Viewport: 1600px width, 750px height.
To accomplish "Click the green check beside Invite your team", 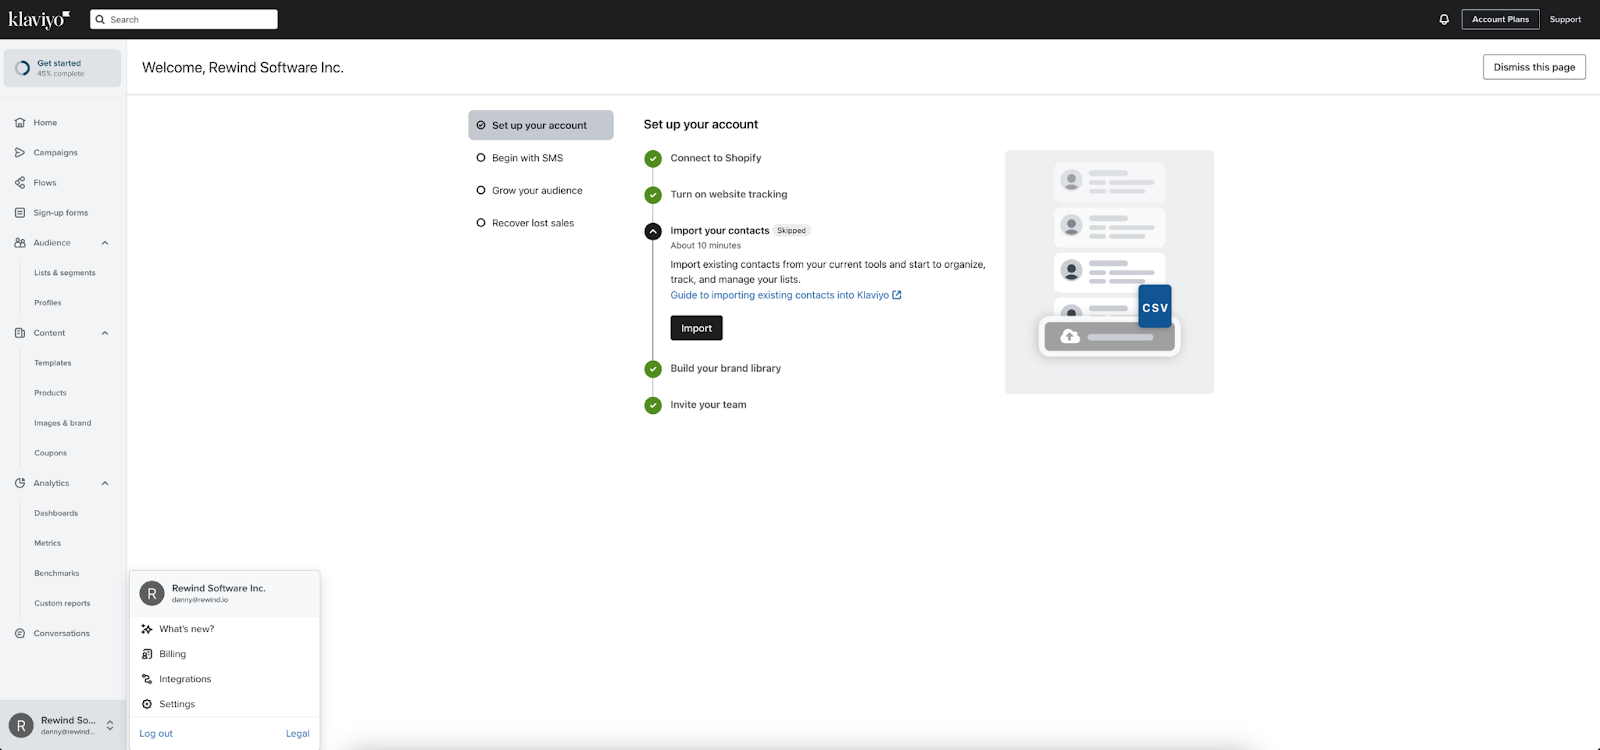I will click(x=653, y=405).
